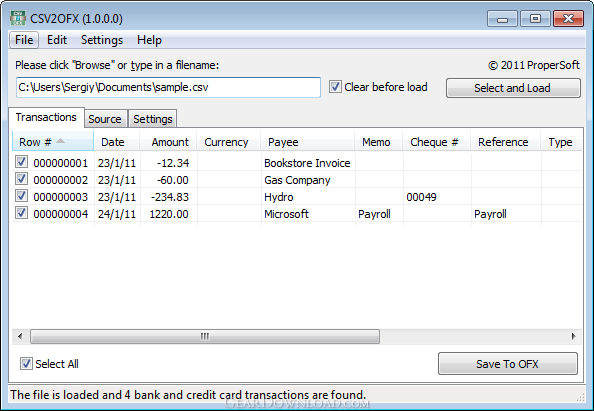Uncheck the Hydro transaction row checkbox
Screen dimensions: 594x411
[21, 196]
